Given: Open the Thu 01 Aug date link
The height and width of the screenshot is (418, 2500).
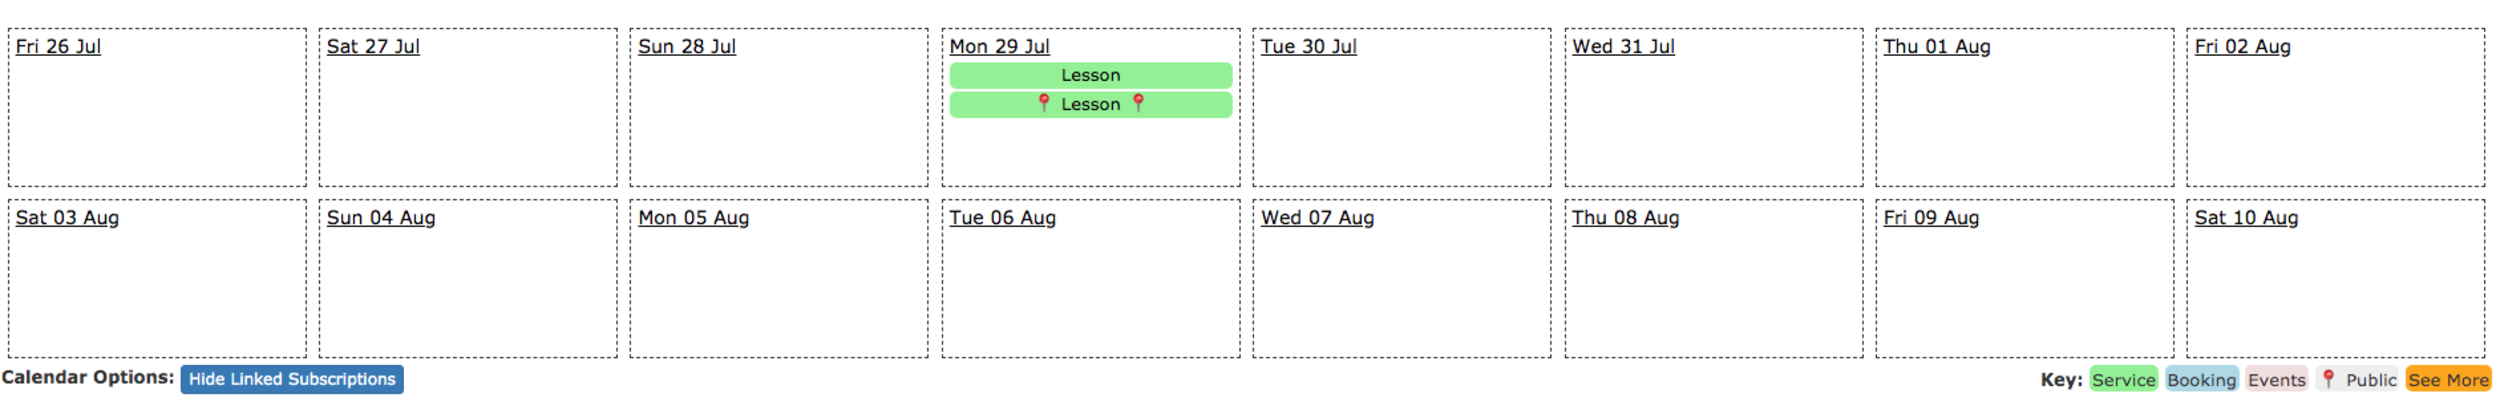Looking at the screenshot, I should [1937, 46].
